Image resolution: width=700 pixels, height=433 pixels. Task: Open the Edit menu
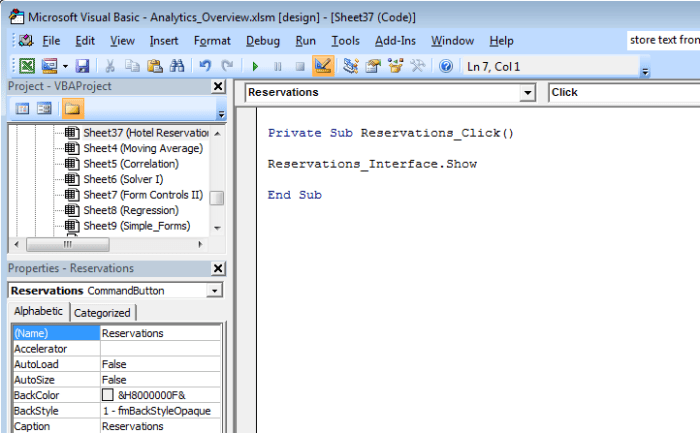tap(85, 41)
